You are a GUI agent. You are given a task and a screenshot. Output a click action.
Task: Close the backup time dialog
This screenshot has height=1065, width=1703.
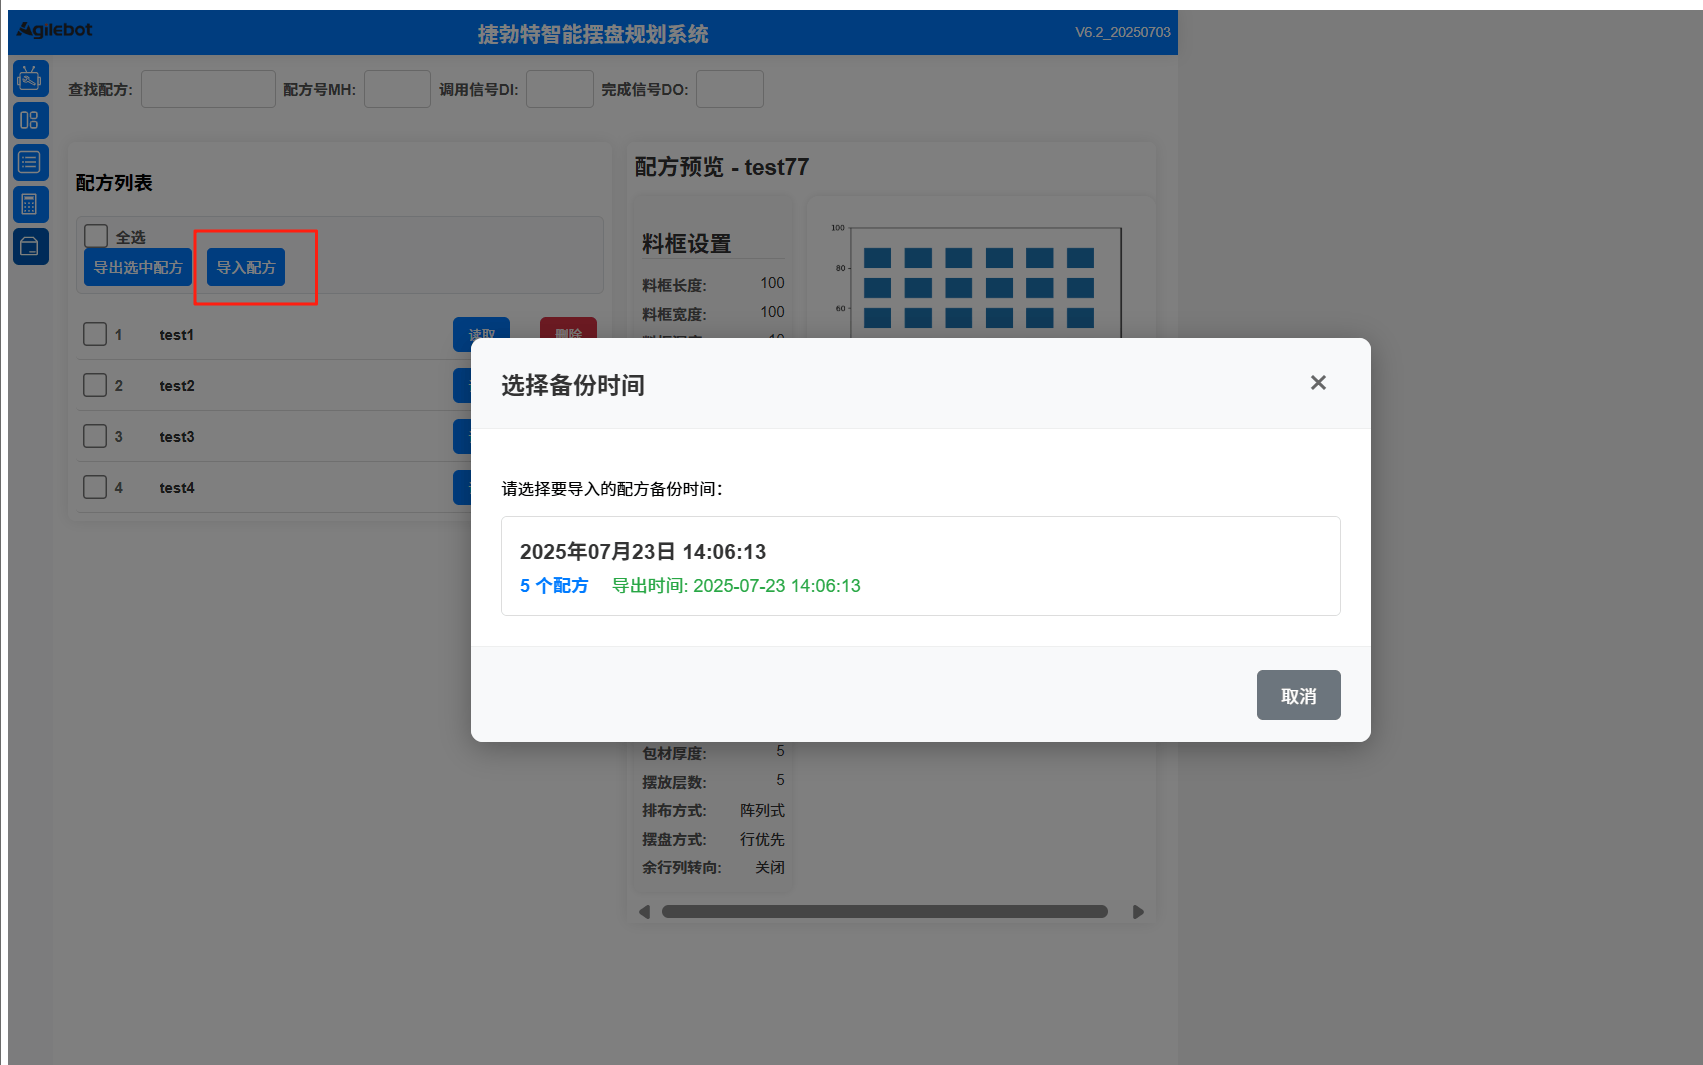tap(1318, 383)
